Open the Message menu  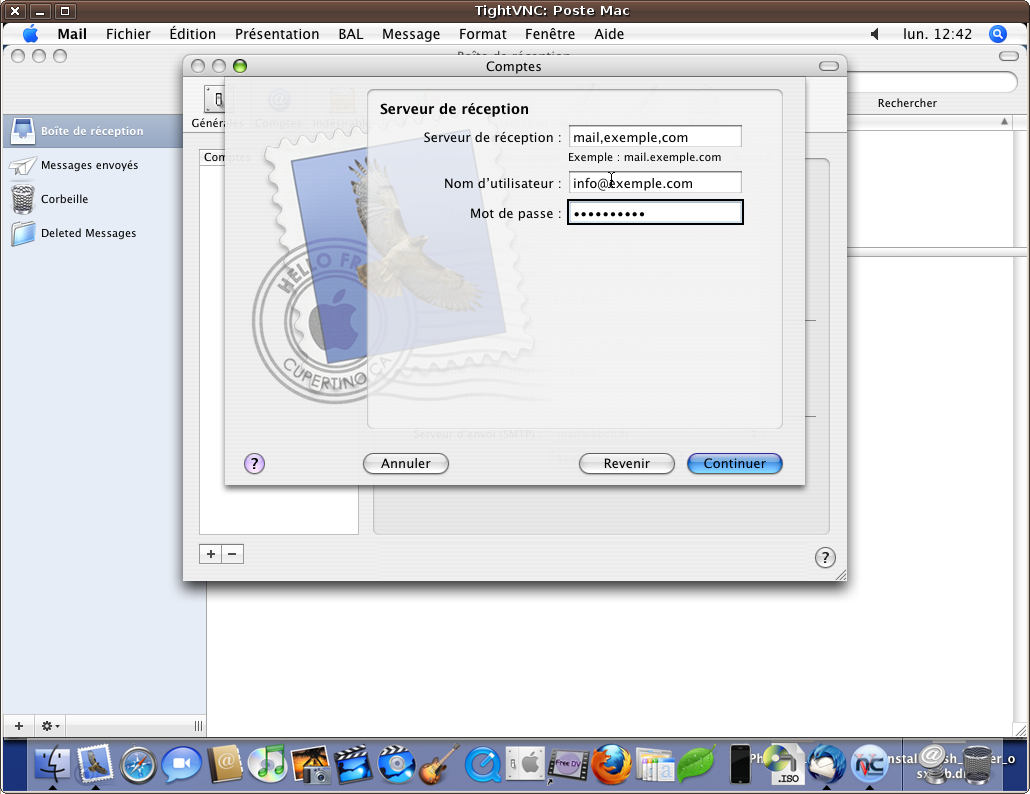(x=411, y=34)
